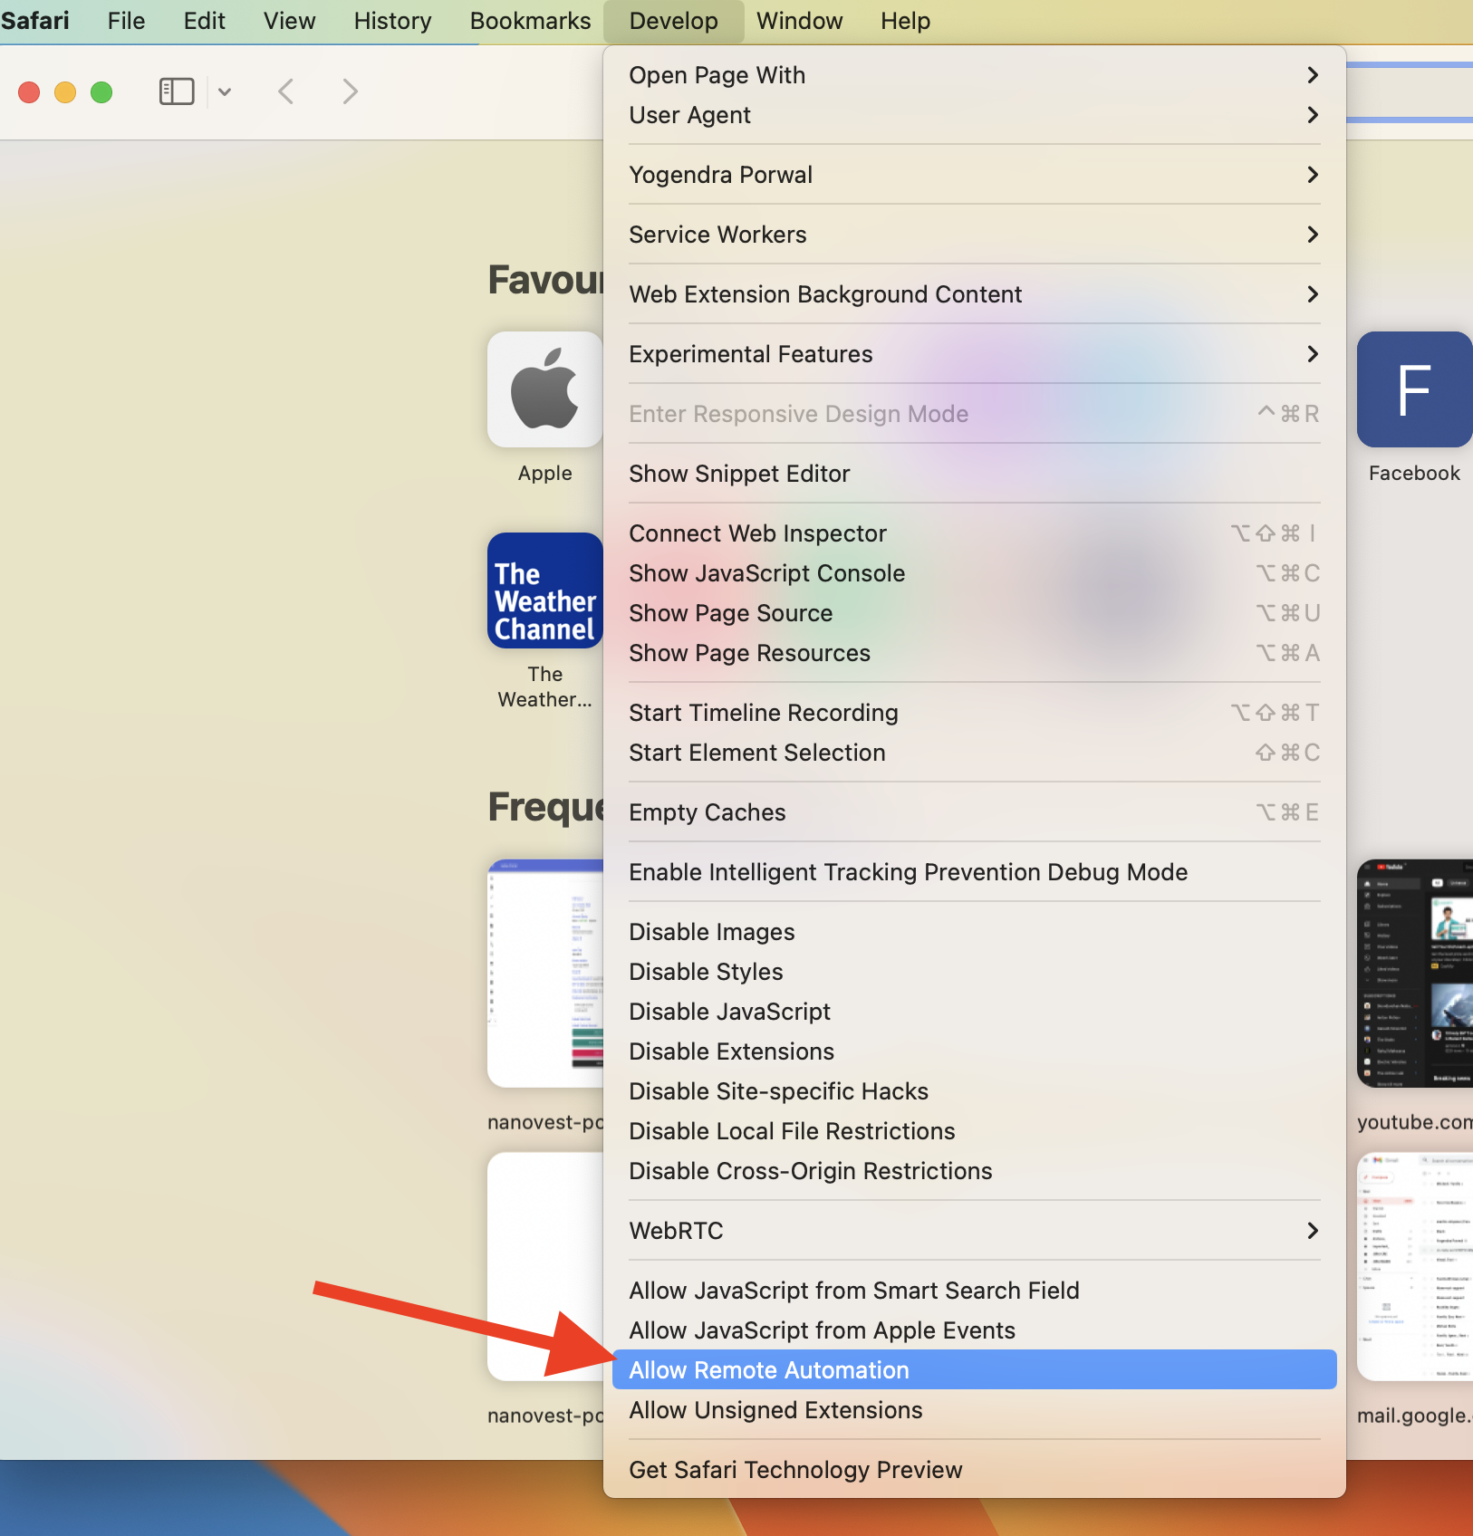Open the youtube.com frequently visited thumbnail
Image resolution: width=1473 pixels, height=1536 pixels.
click(x=1414, y=973)
